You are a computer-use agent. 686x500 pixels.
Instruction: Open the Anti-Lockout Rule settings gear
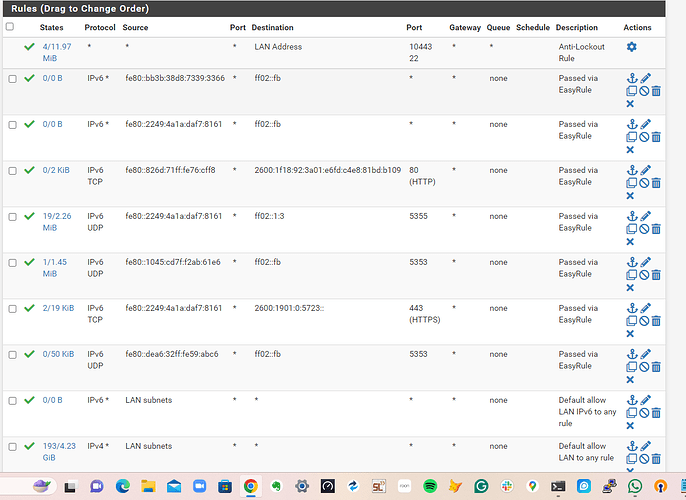point(631,47)
